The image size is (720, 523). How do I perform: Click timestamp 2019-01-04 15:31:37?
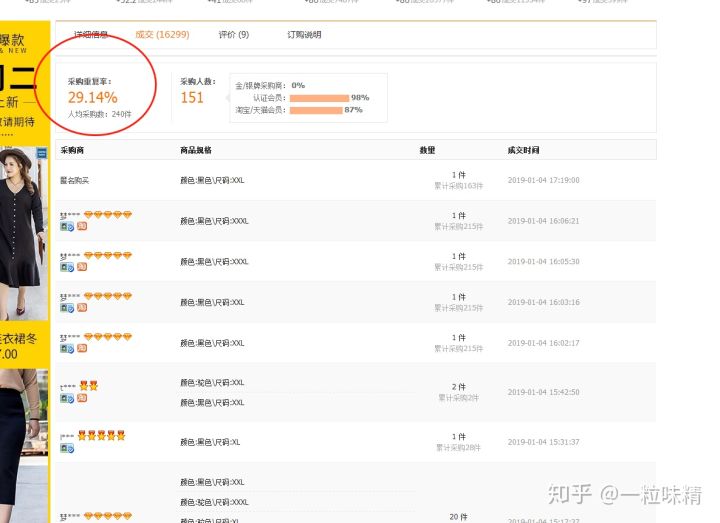tap(544, 442)
